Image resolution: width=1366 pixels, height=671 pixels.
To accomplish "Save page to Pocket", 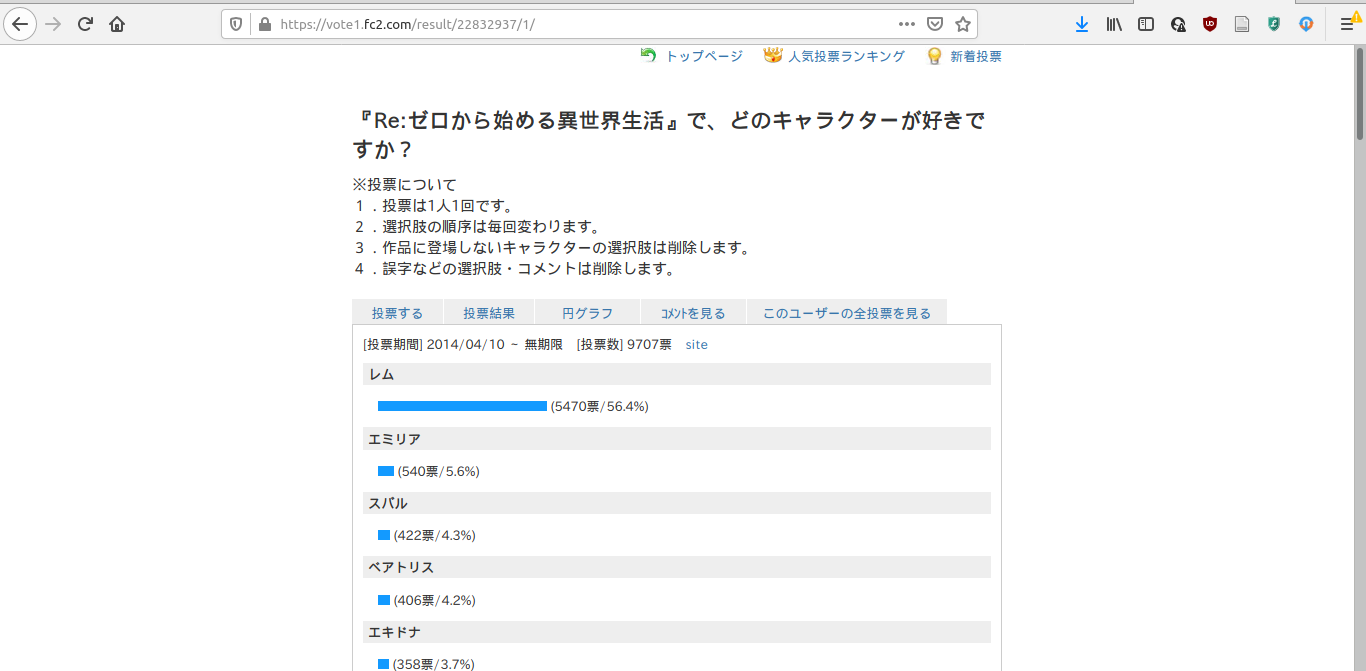I will [935, 24].
